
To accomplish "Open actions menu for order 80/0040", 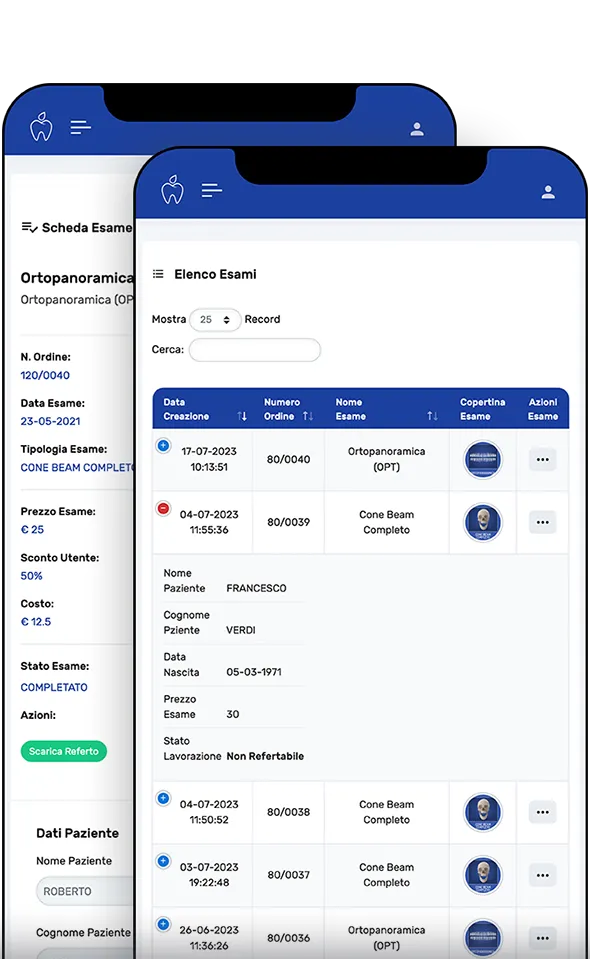I will tap(542, 459).
